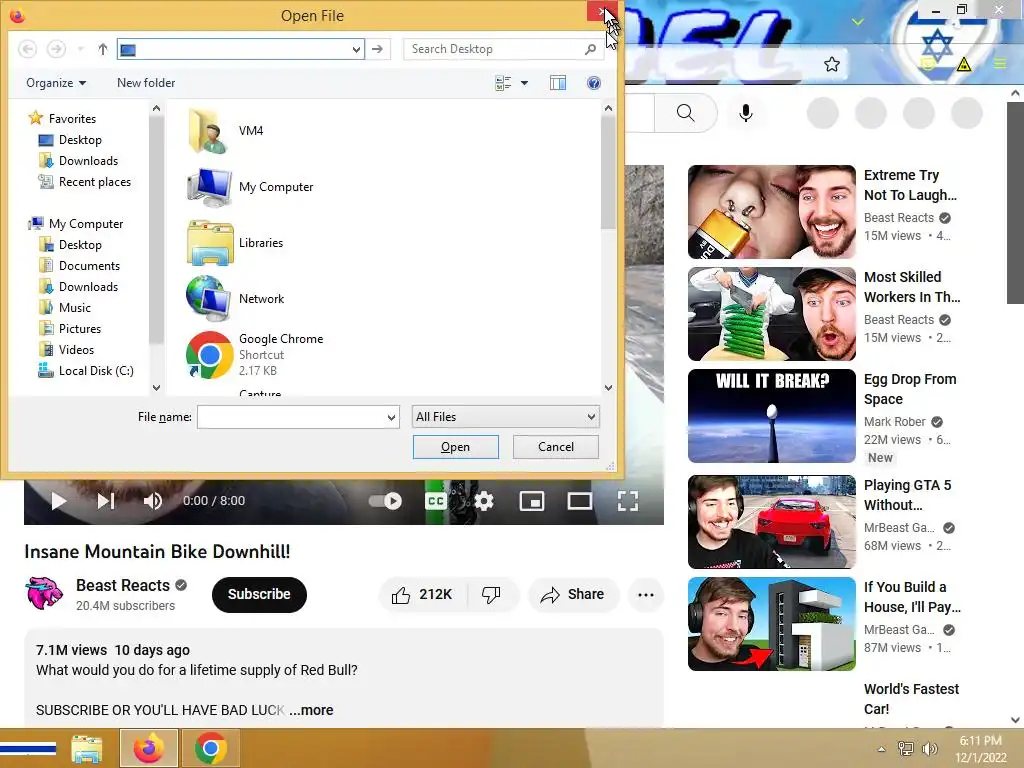Switch to theater mode
The height and width of the screenshot is (768, 1024).
coord(579,501)
